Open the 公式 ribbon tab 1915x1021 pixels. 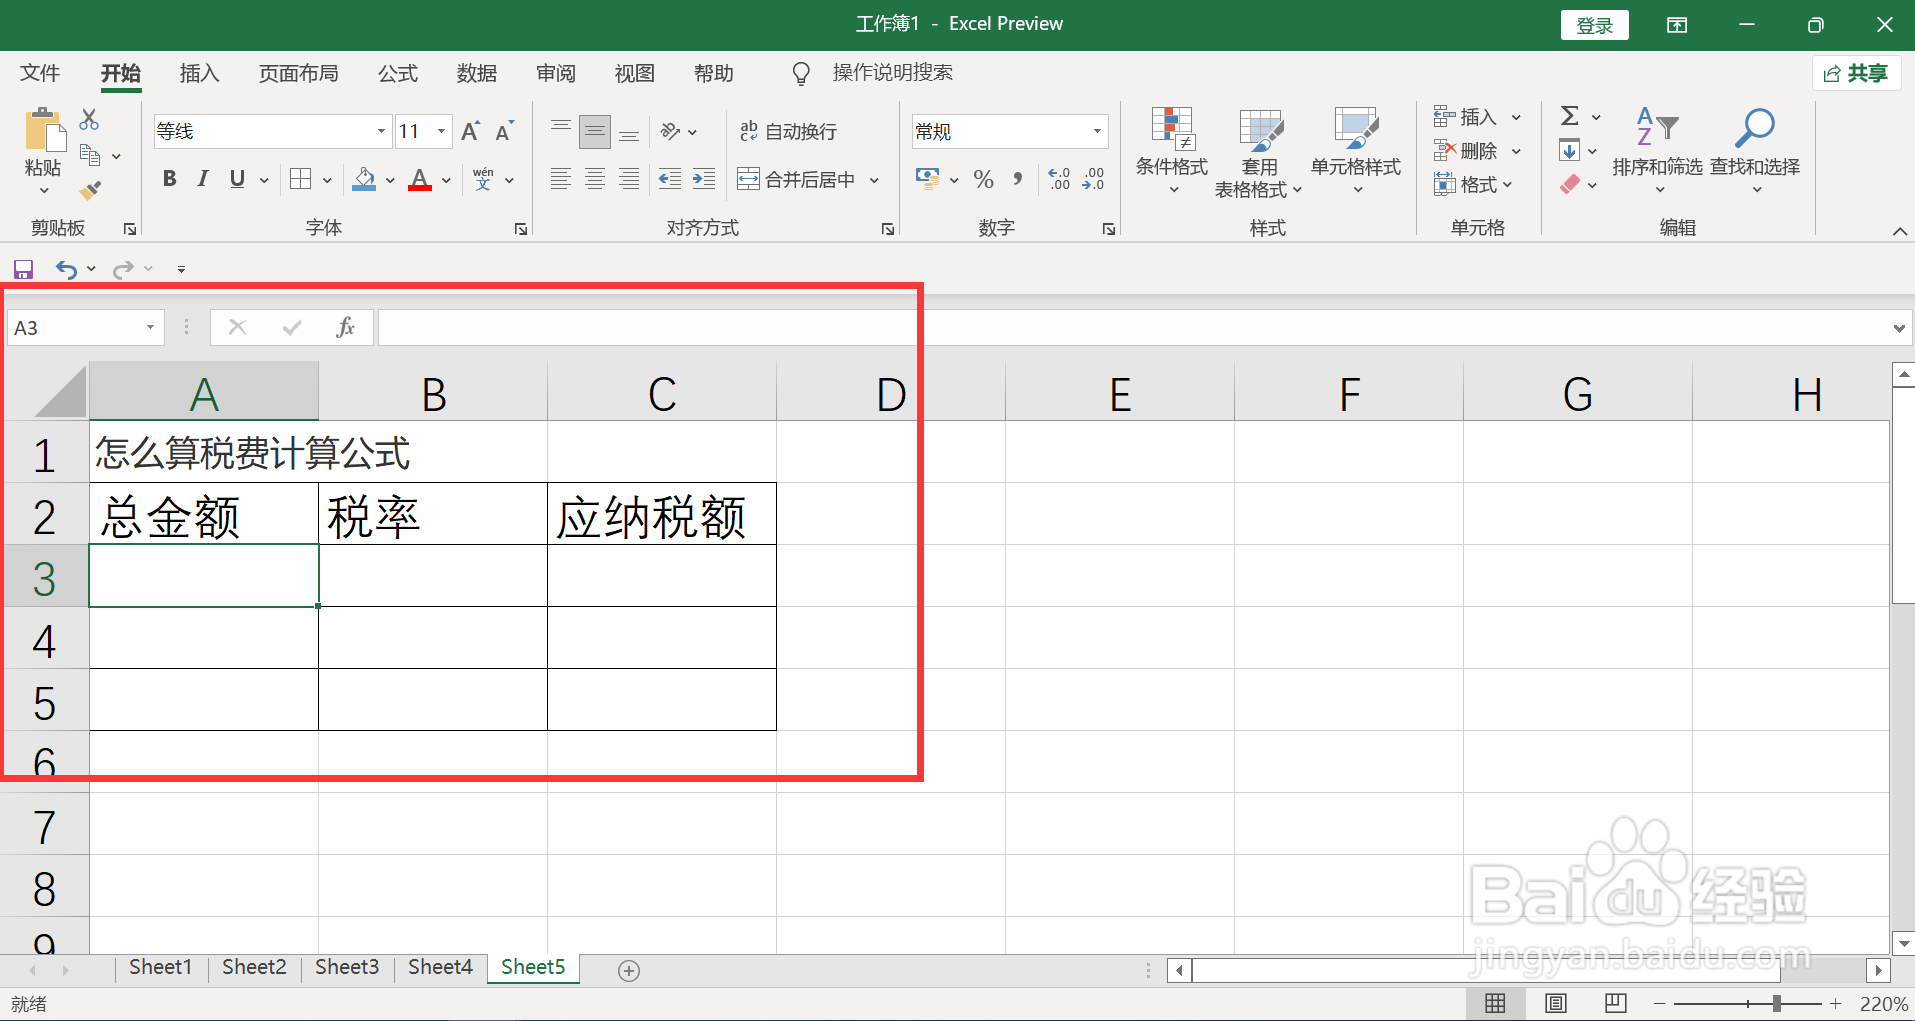[x=397, y=73]
